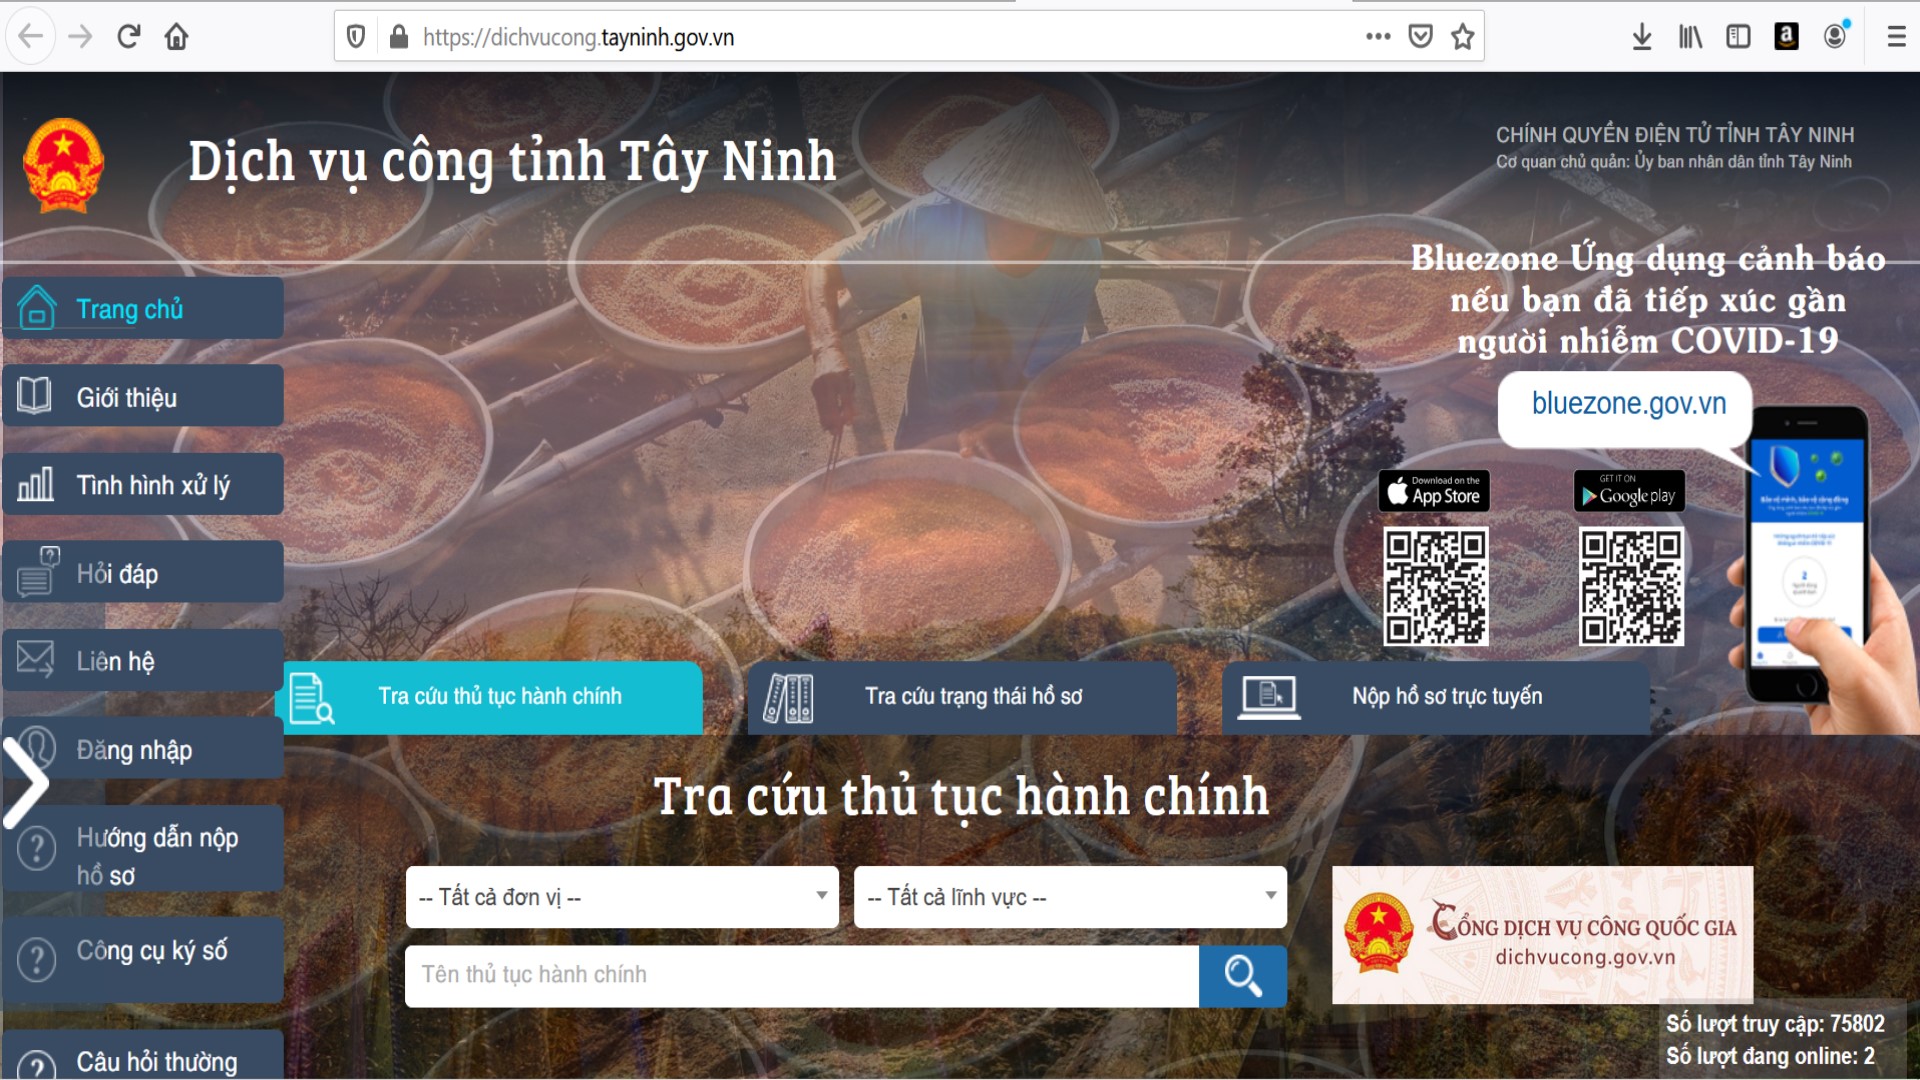This screenshot has width=1920, height=1080.
Task: Toggle the Firefox sidebar view icon
Action: (x=1738, y=37)
